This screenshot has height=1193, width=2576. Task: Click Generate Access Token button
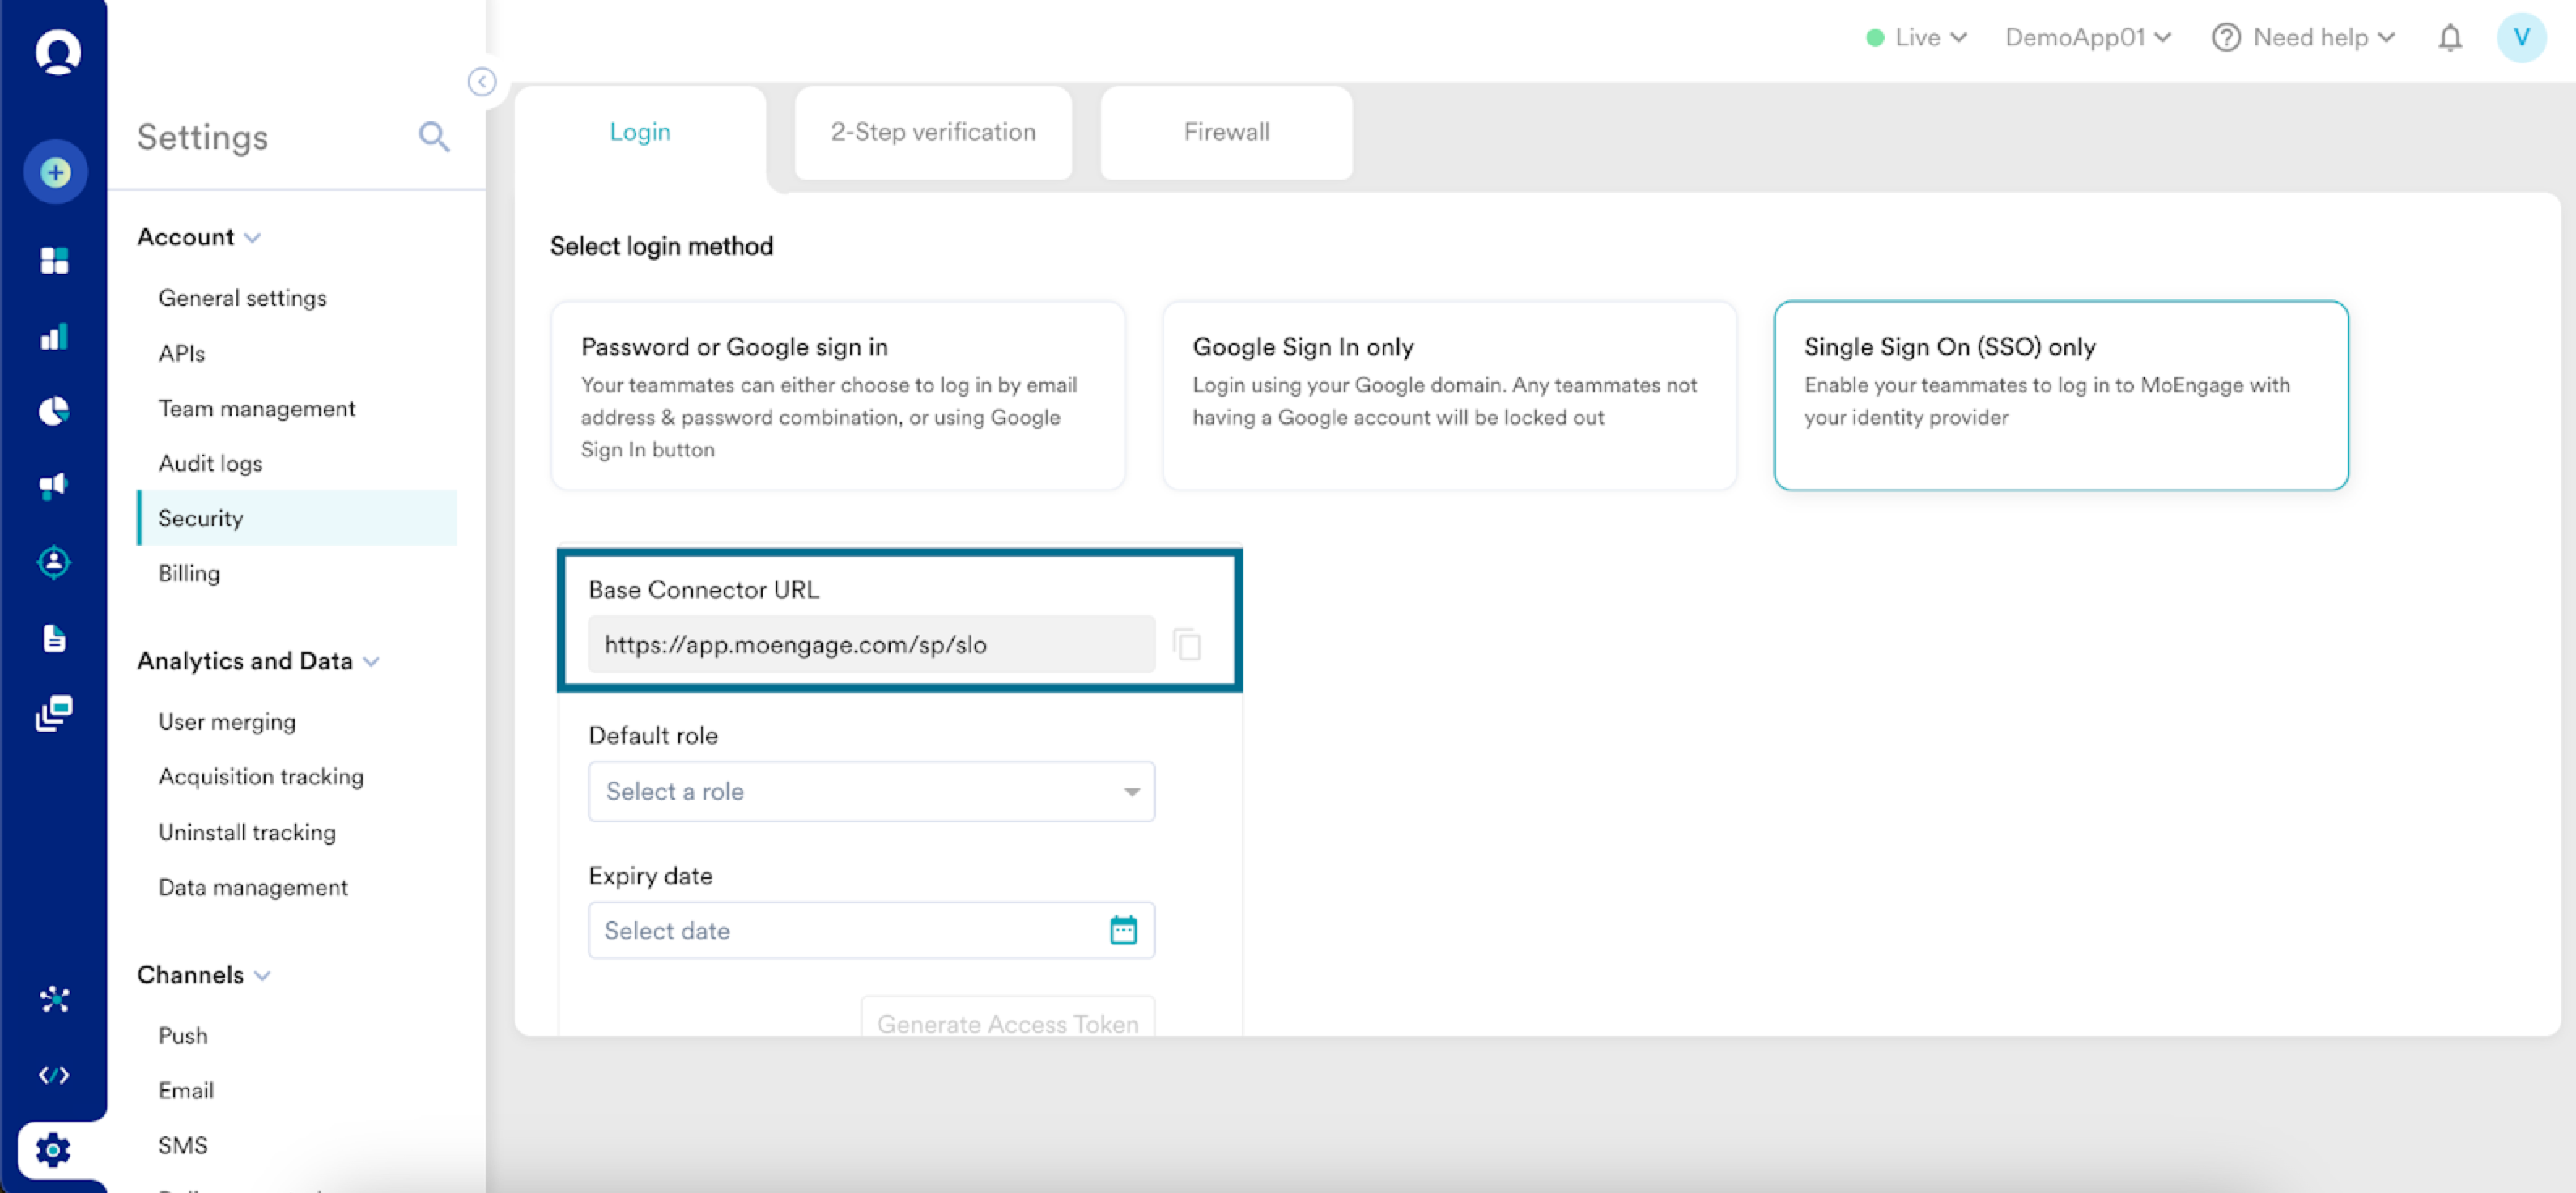point(1007,1022)
